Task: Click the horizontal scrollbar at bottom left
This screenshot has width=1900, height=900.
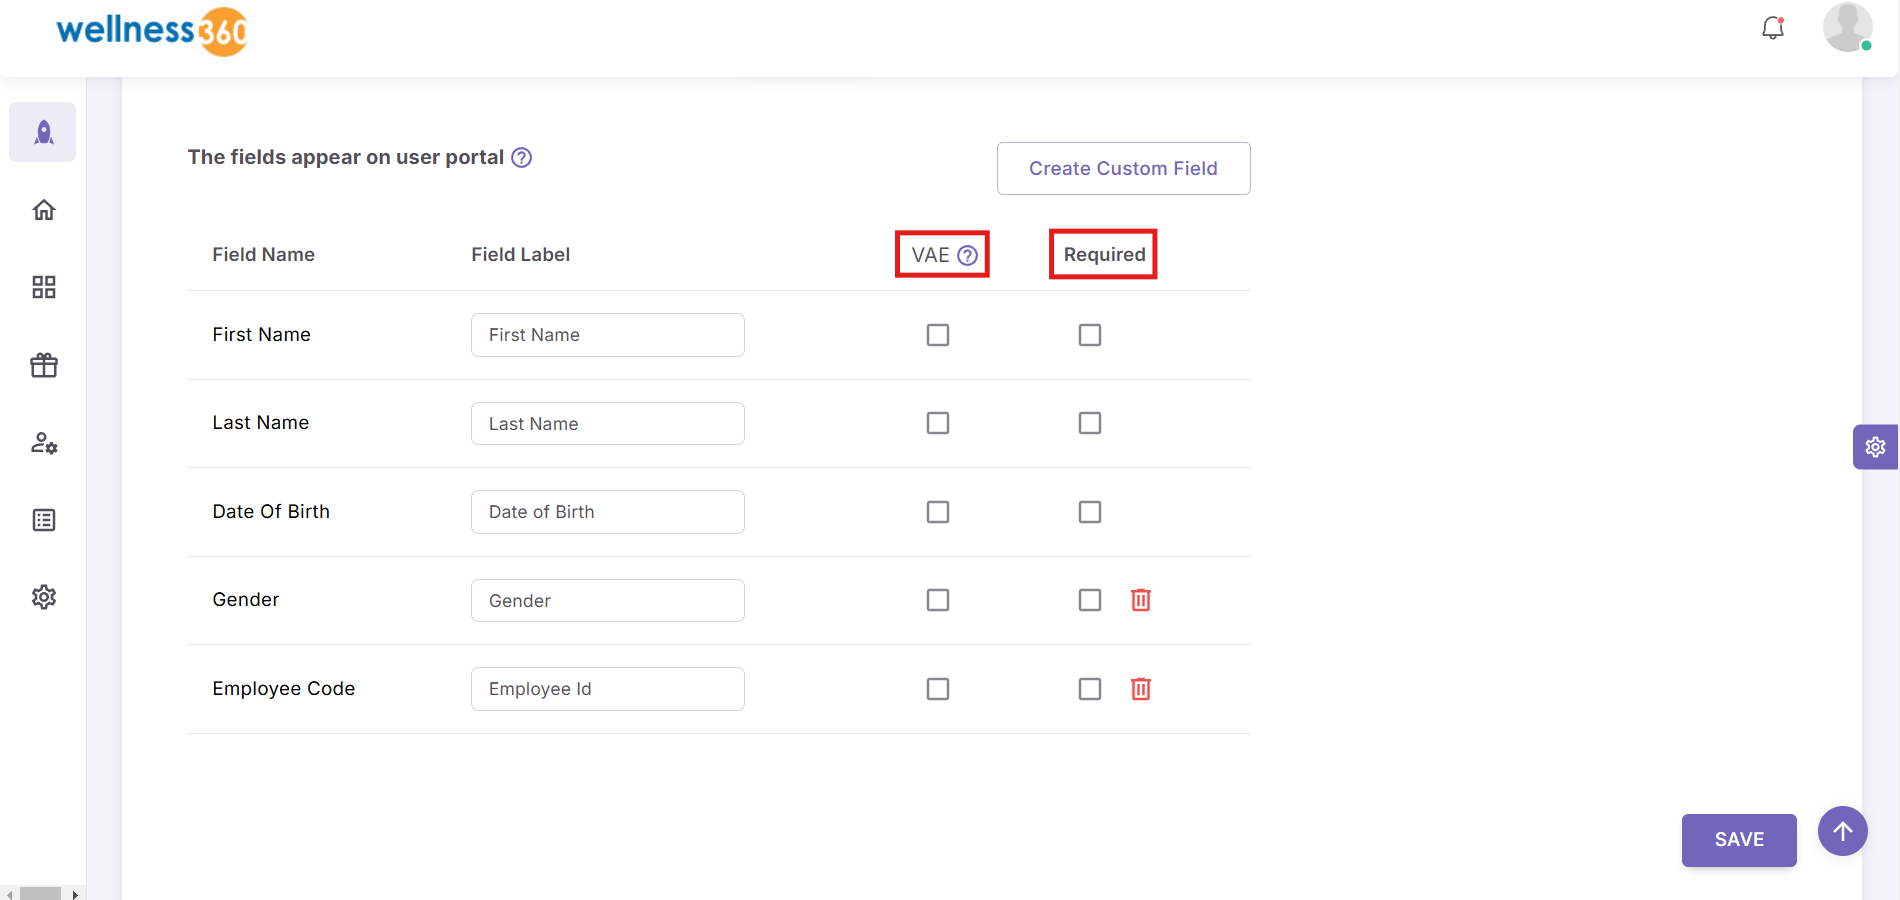Action: (x=41, y=893)
